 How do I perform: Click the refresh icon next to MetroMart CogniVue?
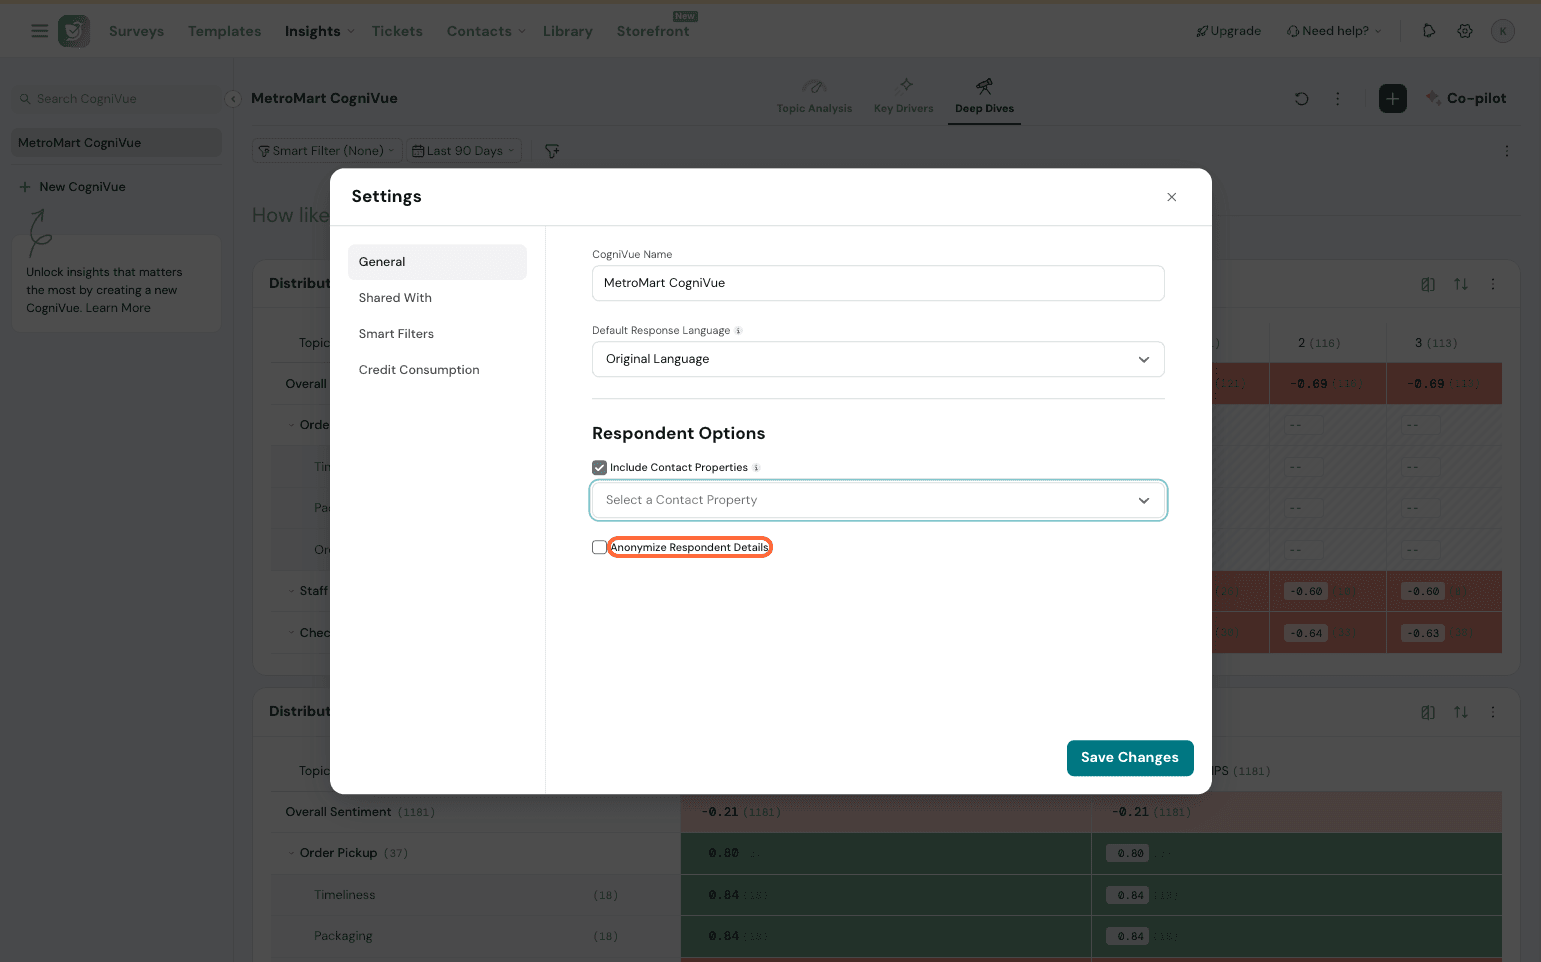point(1301,99)
